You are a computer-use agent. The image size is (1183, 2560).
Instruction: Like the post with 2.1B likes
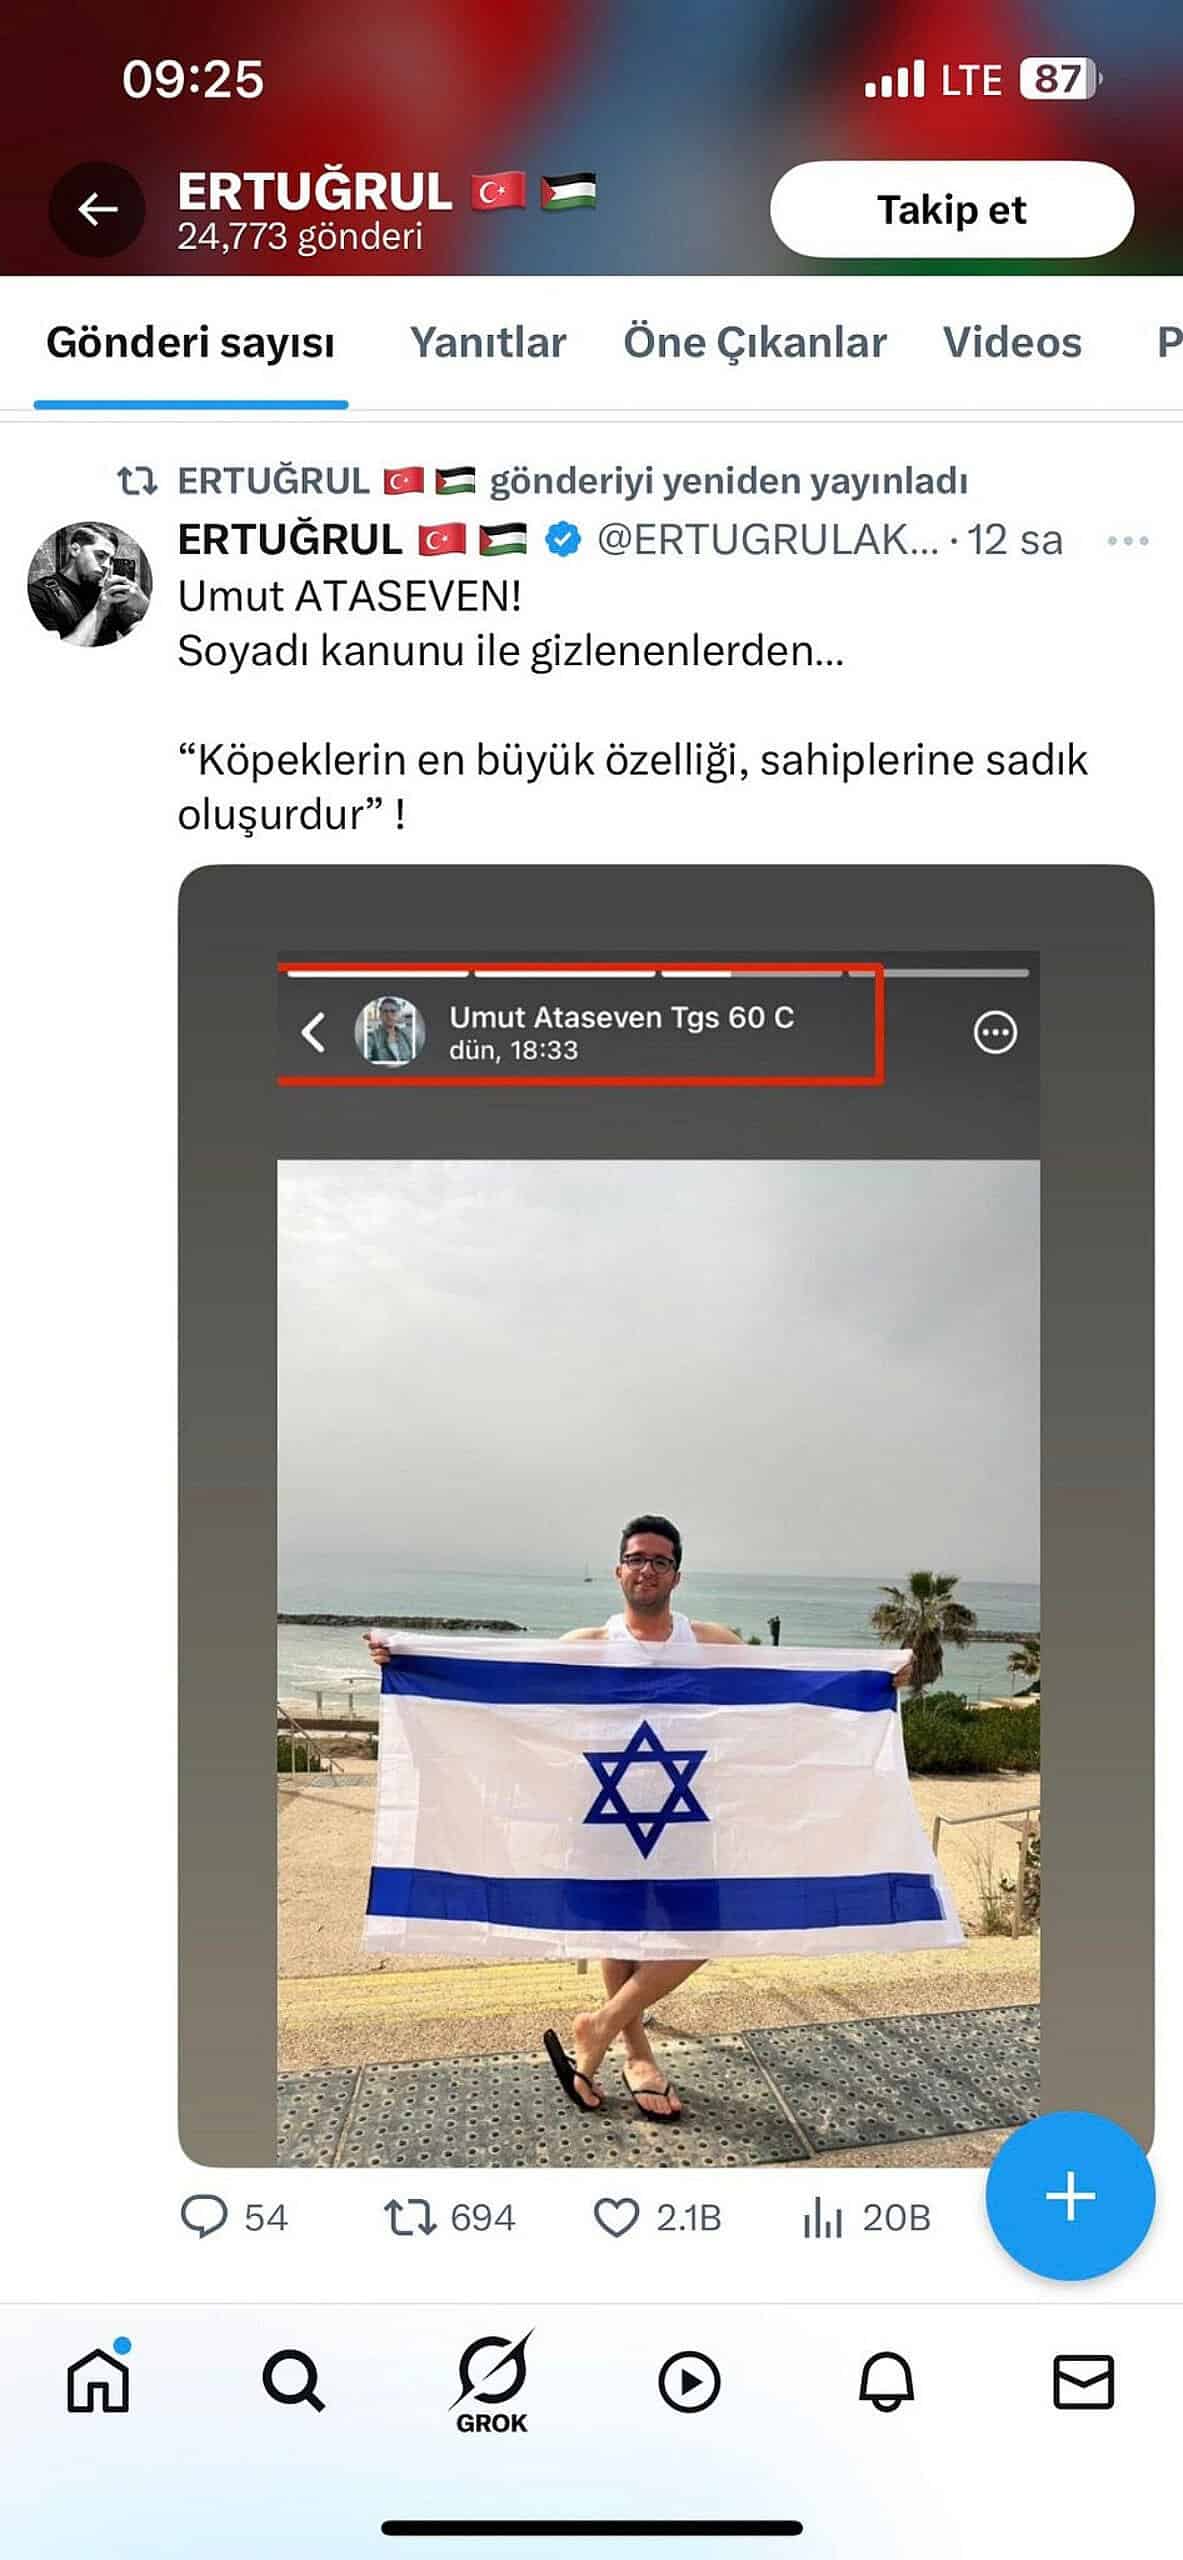point(657,2217)
